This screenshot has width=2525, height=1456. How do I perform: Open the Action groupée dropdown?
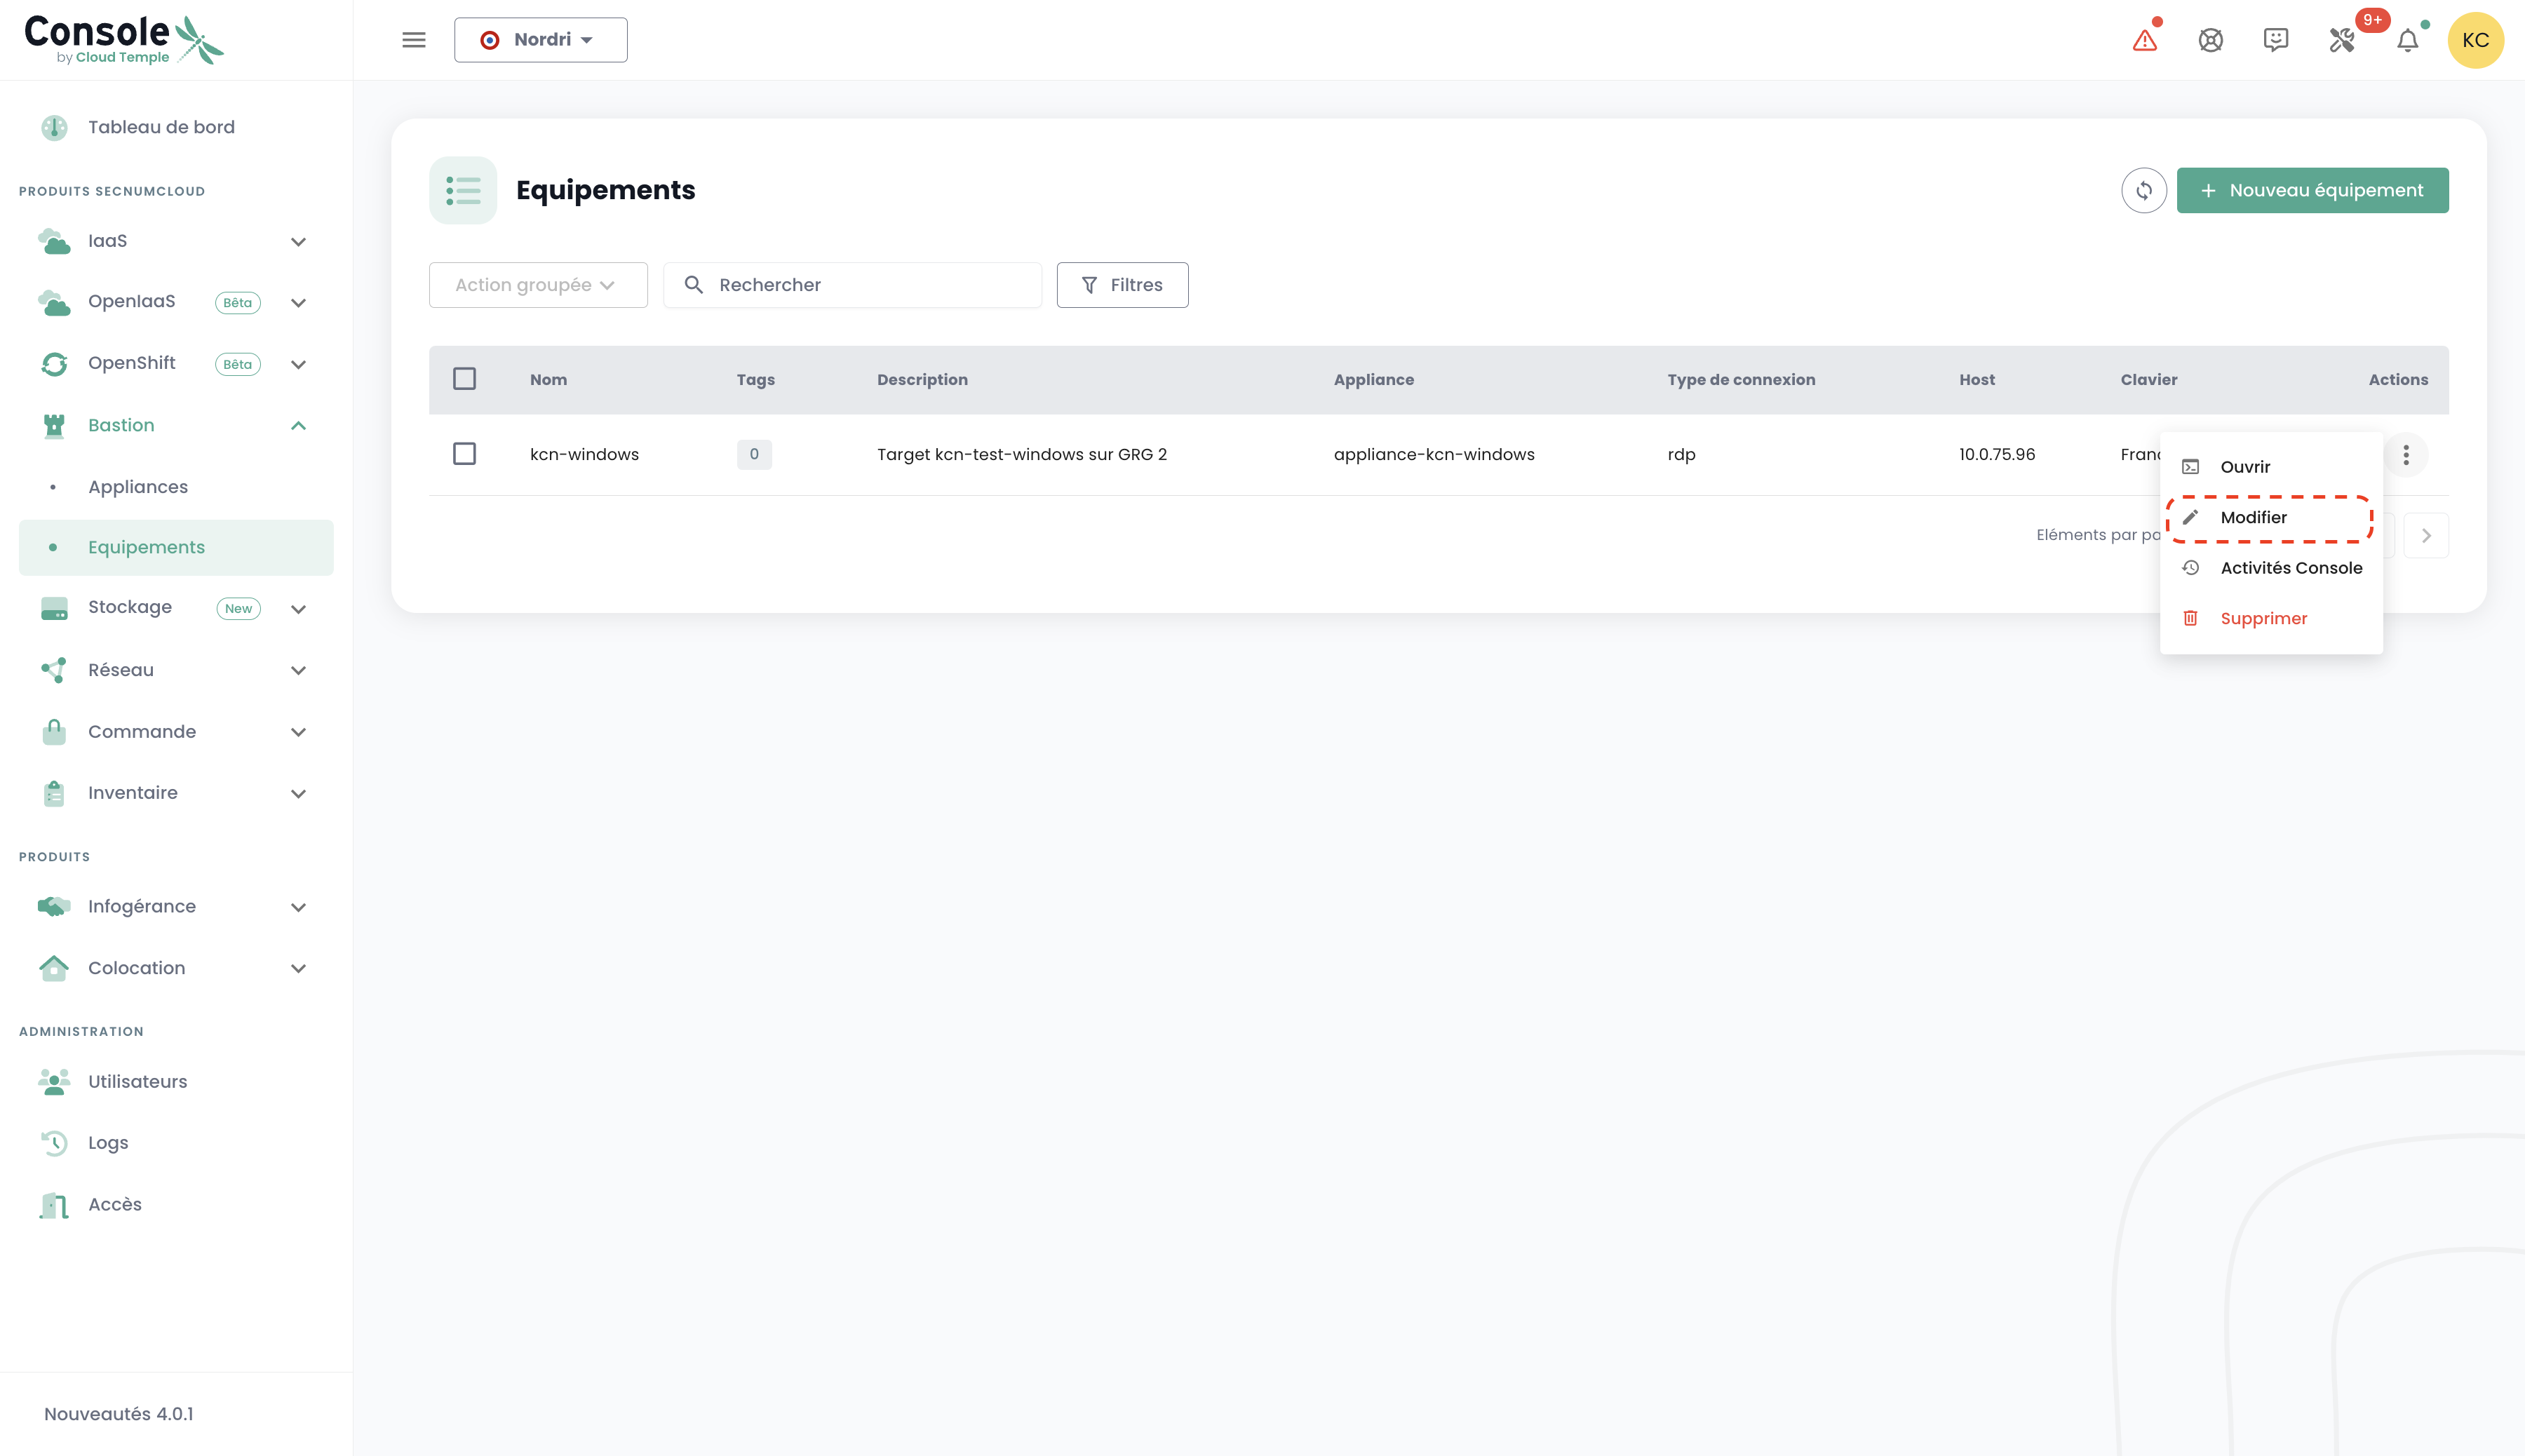tap(538, 285)
